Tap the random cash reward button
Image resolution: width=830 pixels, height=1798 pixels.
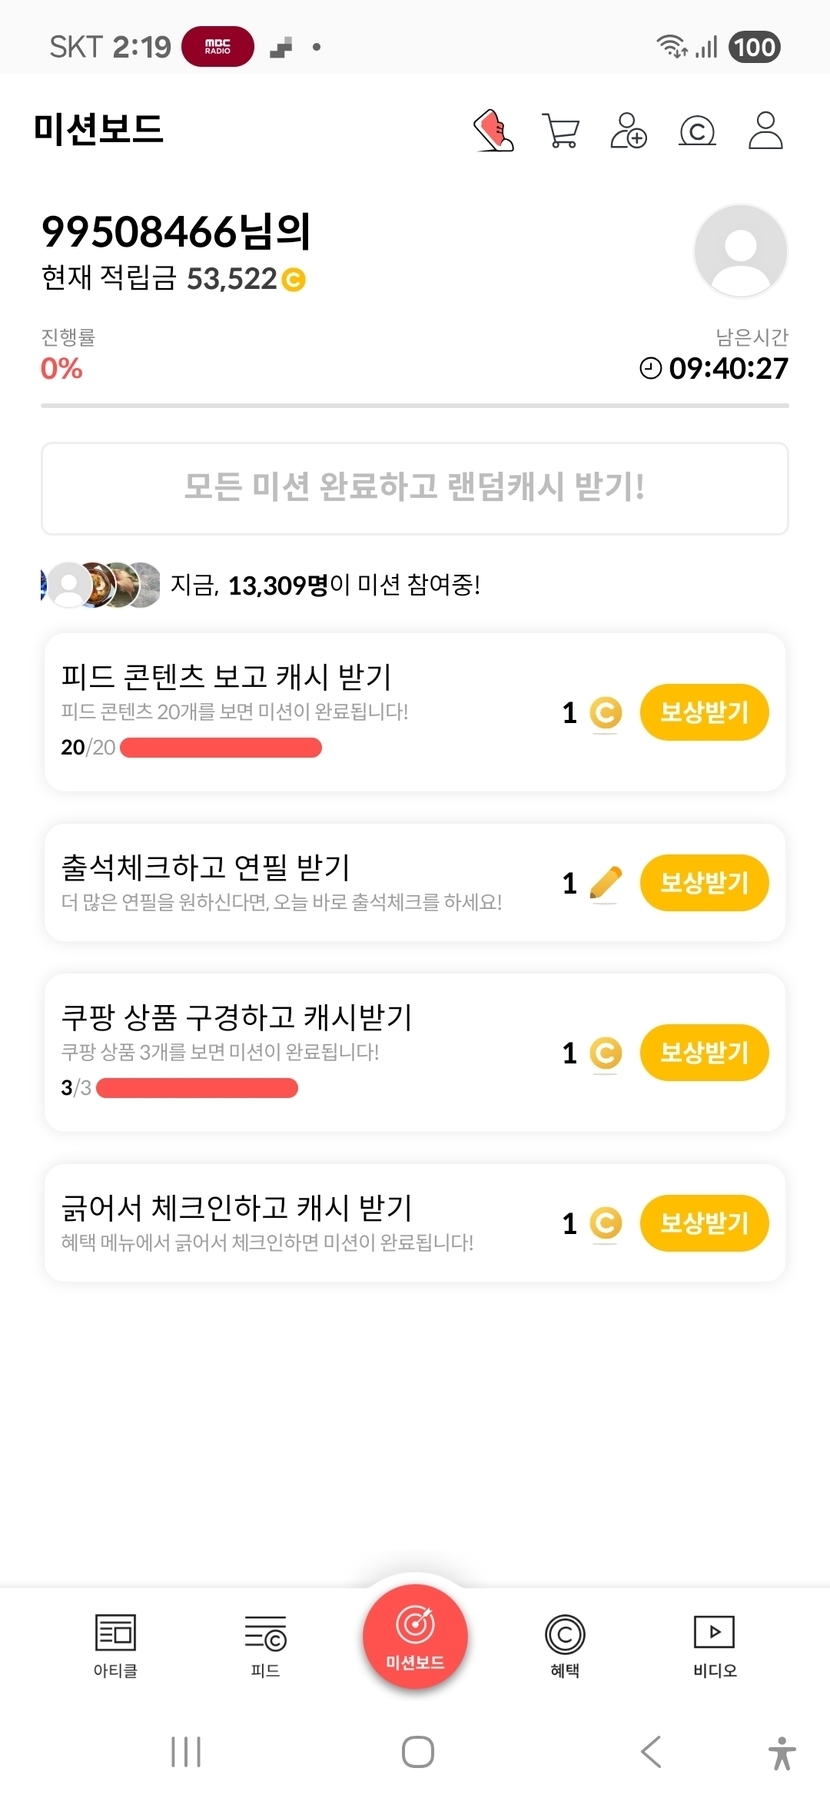[415, 488]
